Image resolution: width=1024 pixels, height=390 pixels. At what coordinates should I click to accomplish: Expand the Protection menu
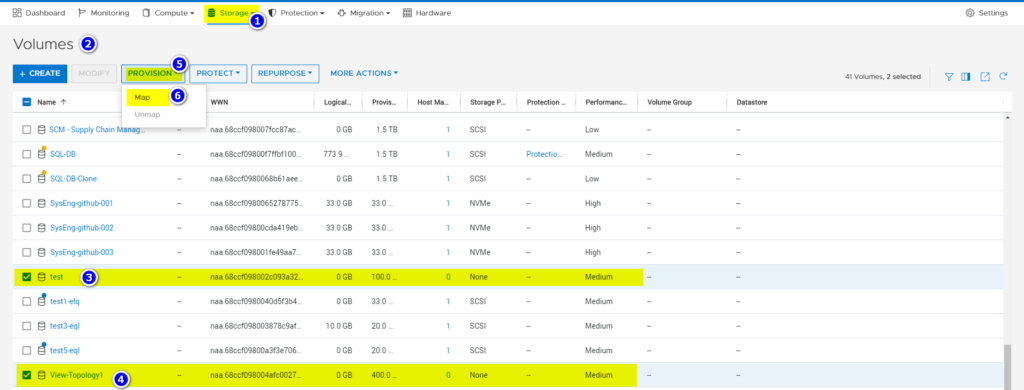296,13
